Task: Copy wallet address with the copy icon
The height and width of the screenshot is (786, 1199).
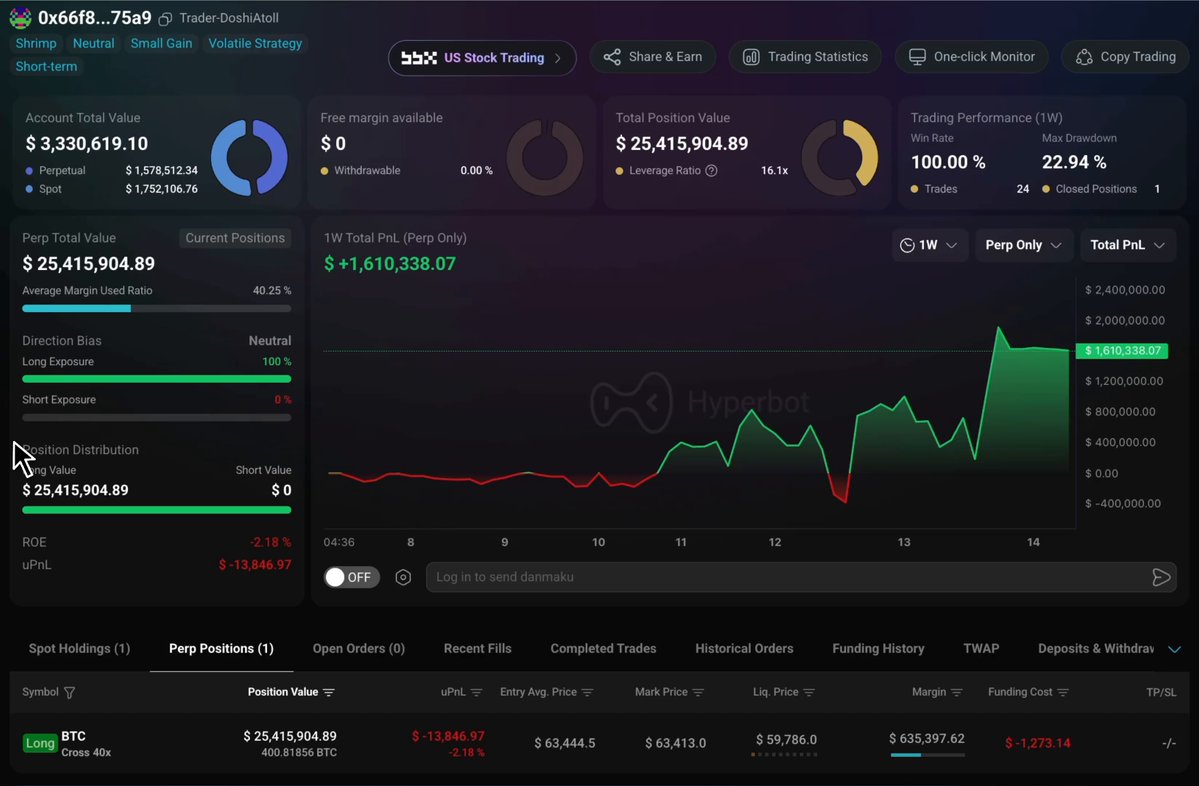Action: [x=165, y=18]
